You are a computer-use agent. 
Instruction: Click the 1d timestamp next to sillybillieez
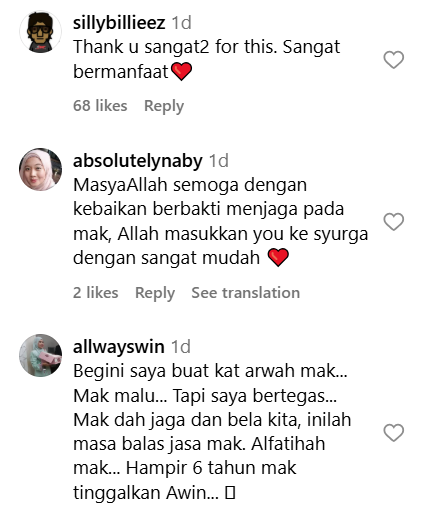tap(182, 23)
